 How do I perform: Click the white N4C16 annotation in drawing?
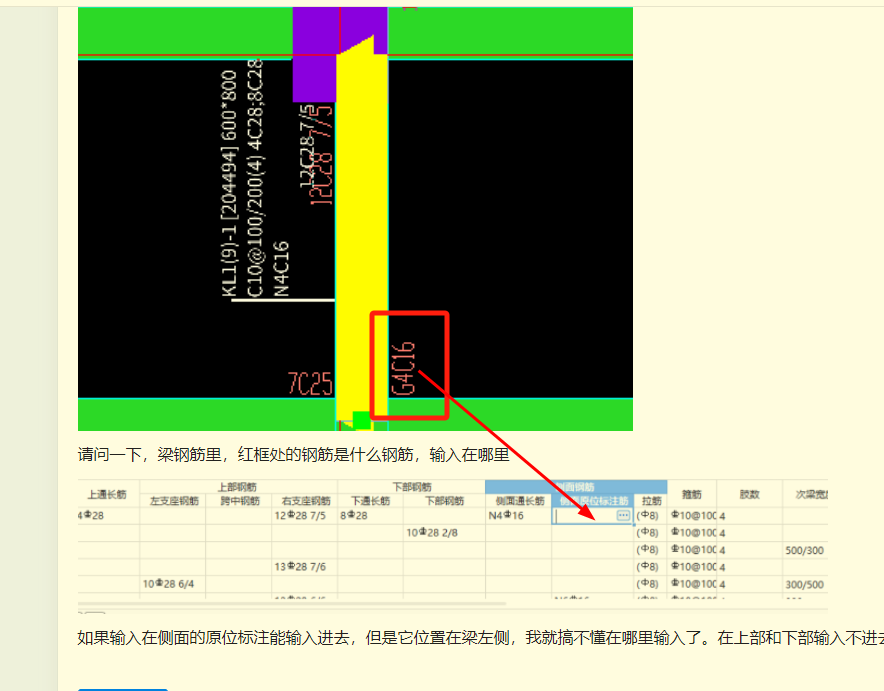click(281, 269)
